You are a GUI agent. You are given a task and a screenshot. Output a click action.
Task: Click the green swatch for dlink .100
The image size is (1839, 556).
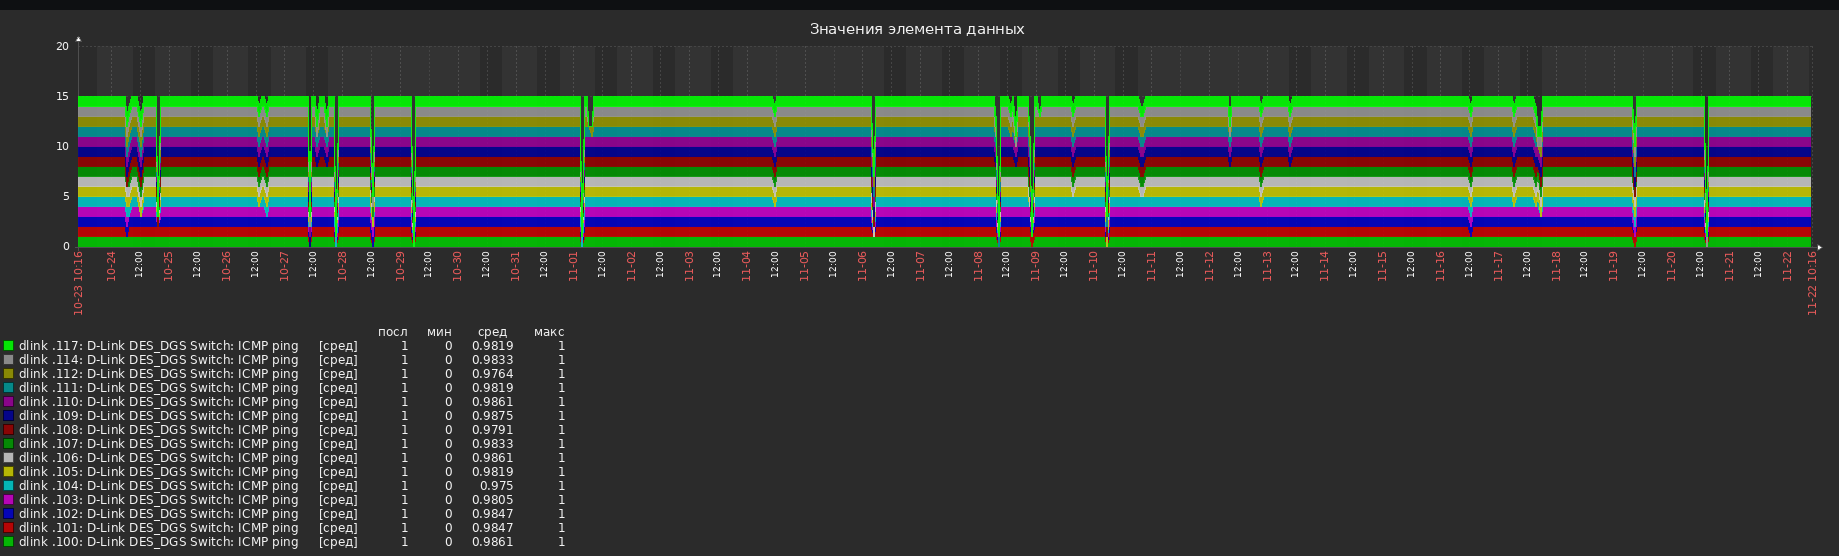(8, 542)
